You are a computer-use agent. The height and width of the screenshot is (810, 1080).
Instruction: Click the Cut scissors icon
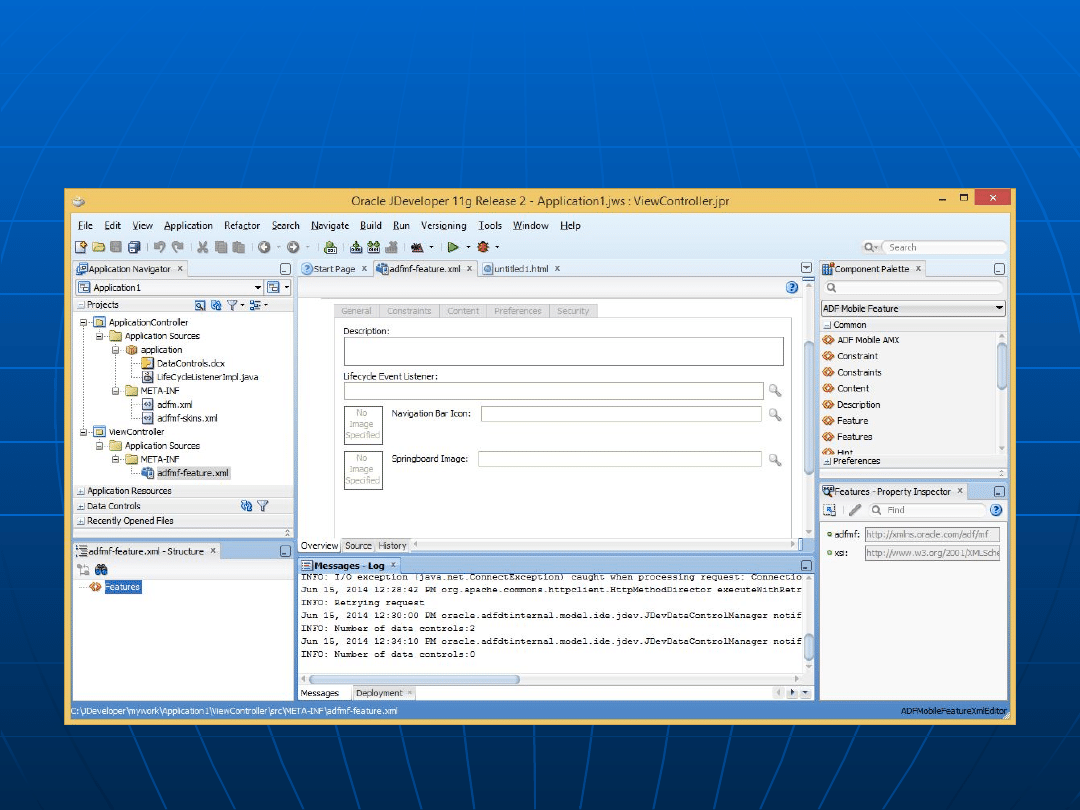point(202,247)
